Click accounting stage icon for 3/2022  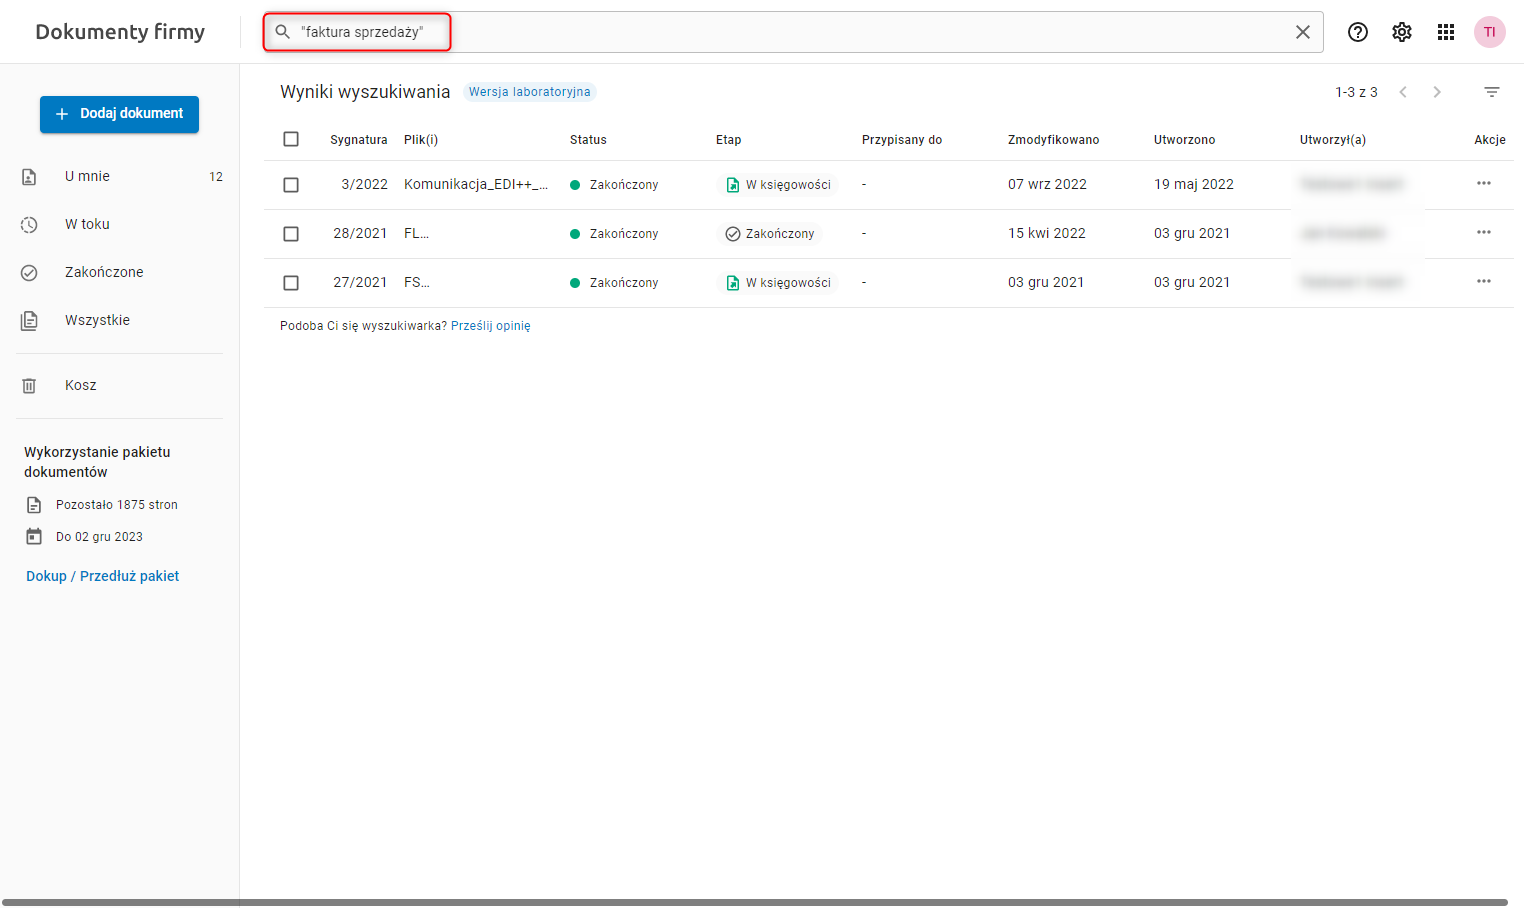pyautogui.click(x=733, y=185)
